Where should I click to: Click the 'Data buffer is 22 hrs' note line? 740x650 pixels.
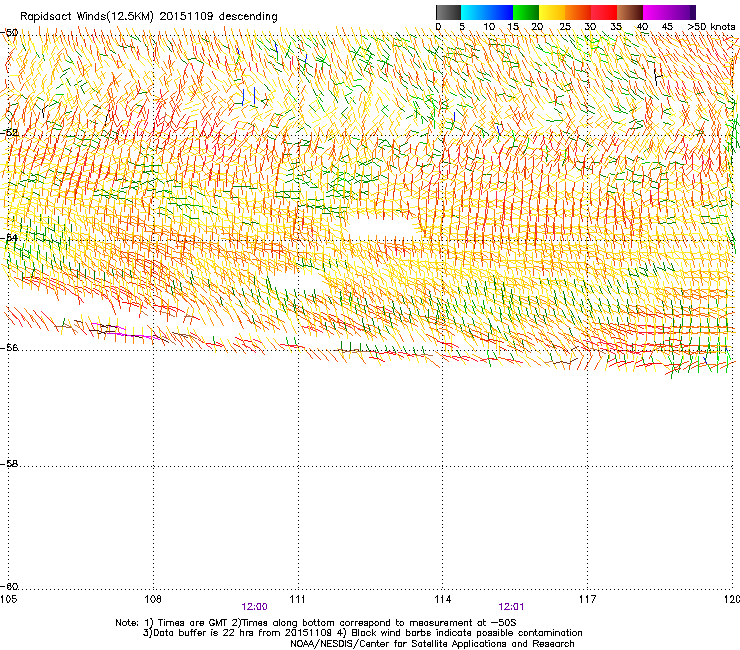coord(362,633)
